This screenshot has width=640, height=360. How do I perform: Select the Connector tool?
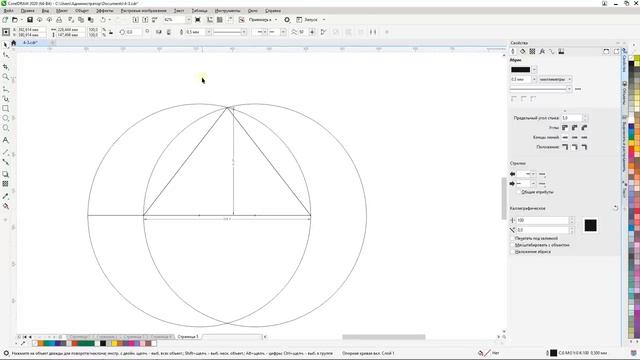pyautogui.click(x=6, y=162)
